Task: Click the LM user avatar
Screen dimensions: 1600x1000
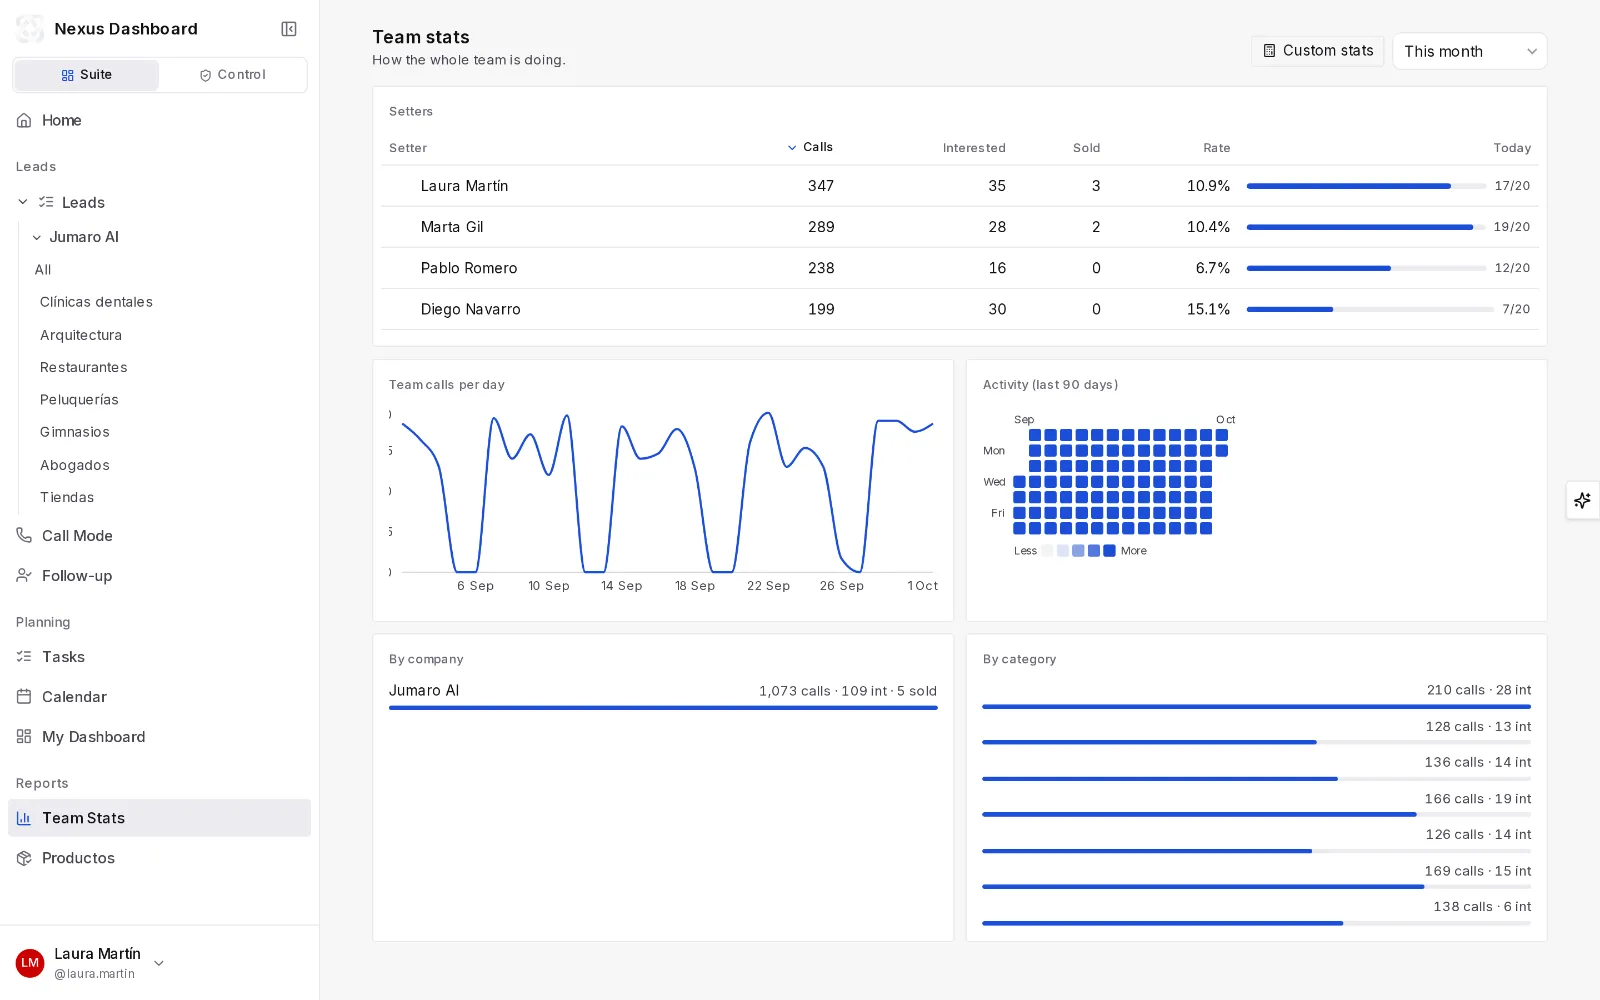Action: (30, 963)
